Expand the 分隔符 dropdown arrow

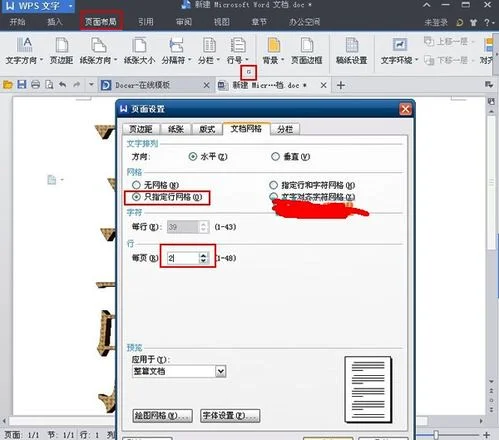[190, 60]
